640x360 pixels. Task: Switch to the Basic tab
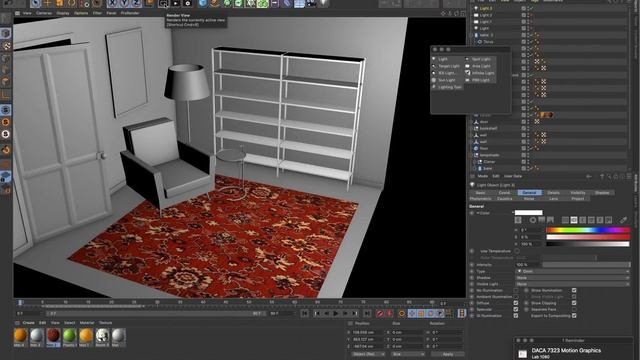pyautogui.click(x=481, y=193)
